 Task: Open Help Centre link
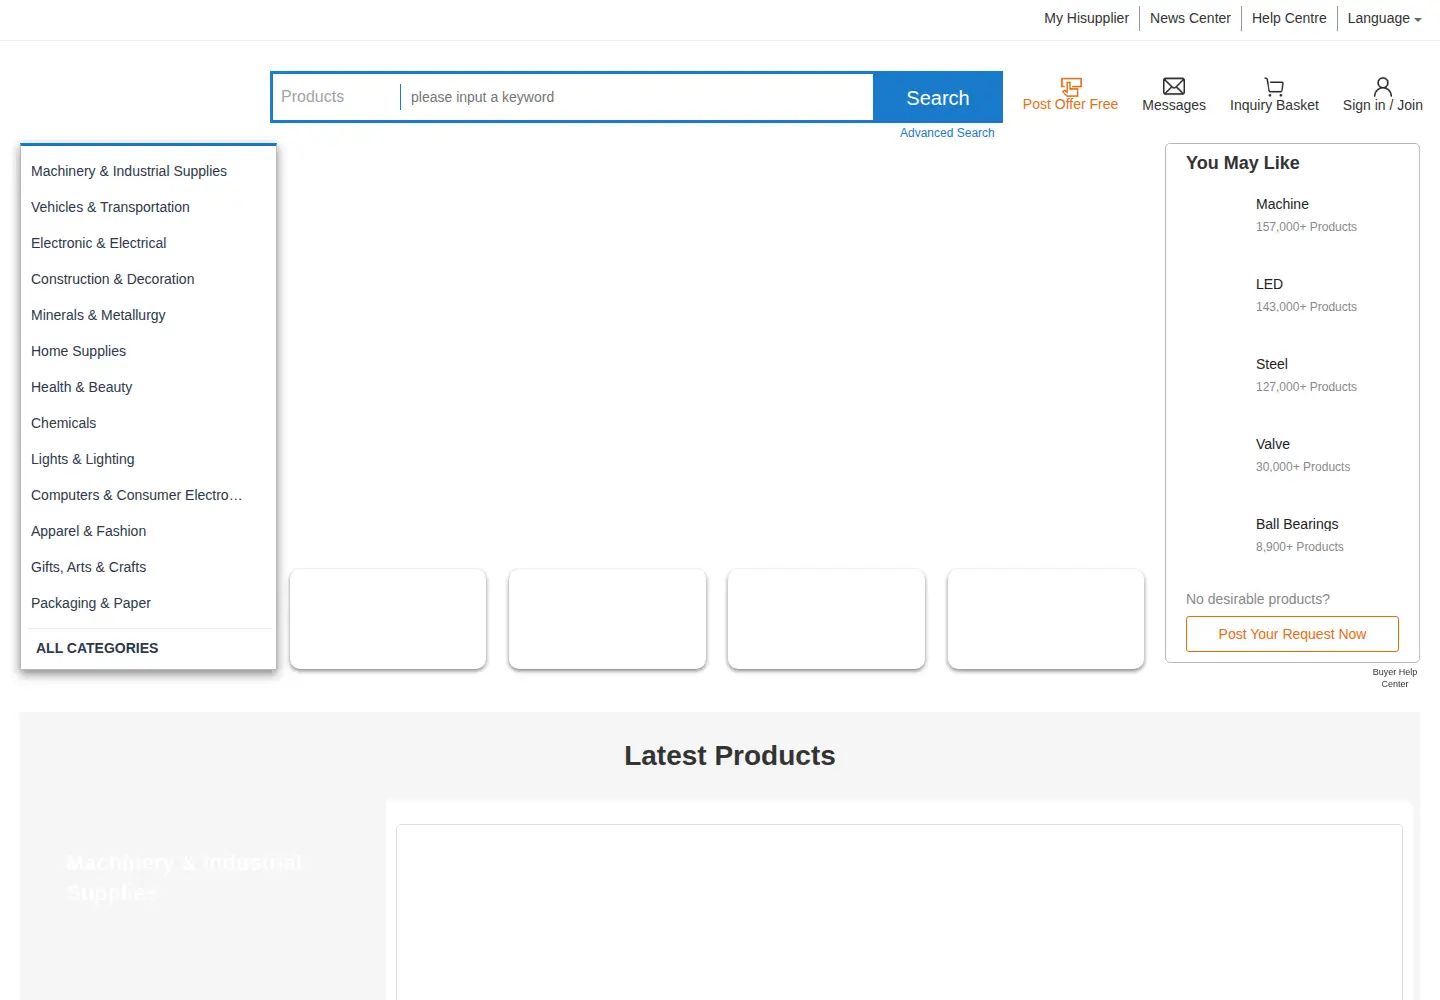1289,18
